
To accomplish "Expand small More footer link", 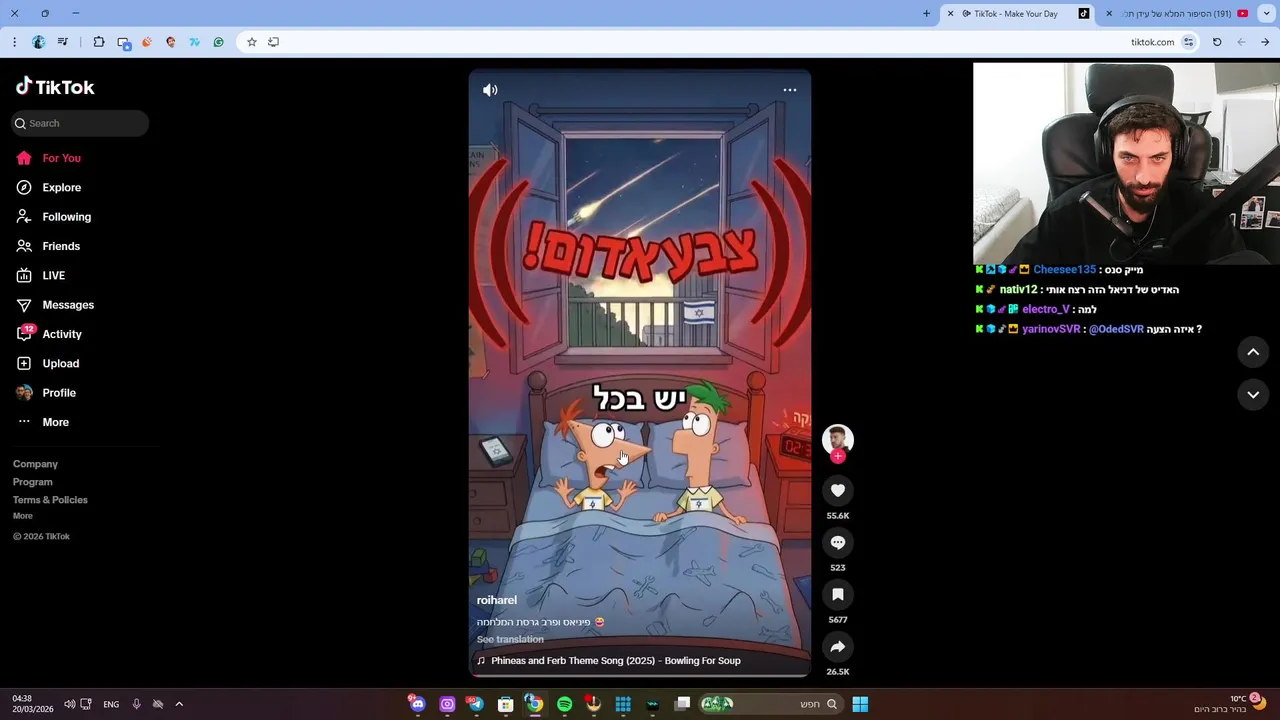I will click(x=23, y=516).
